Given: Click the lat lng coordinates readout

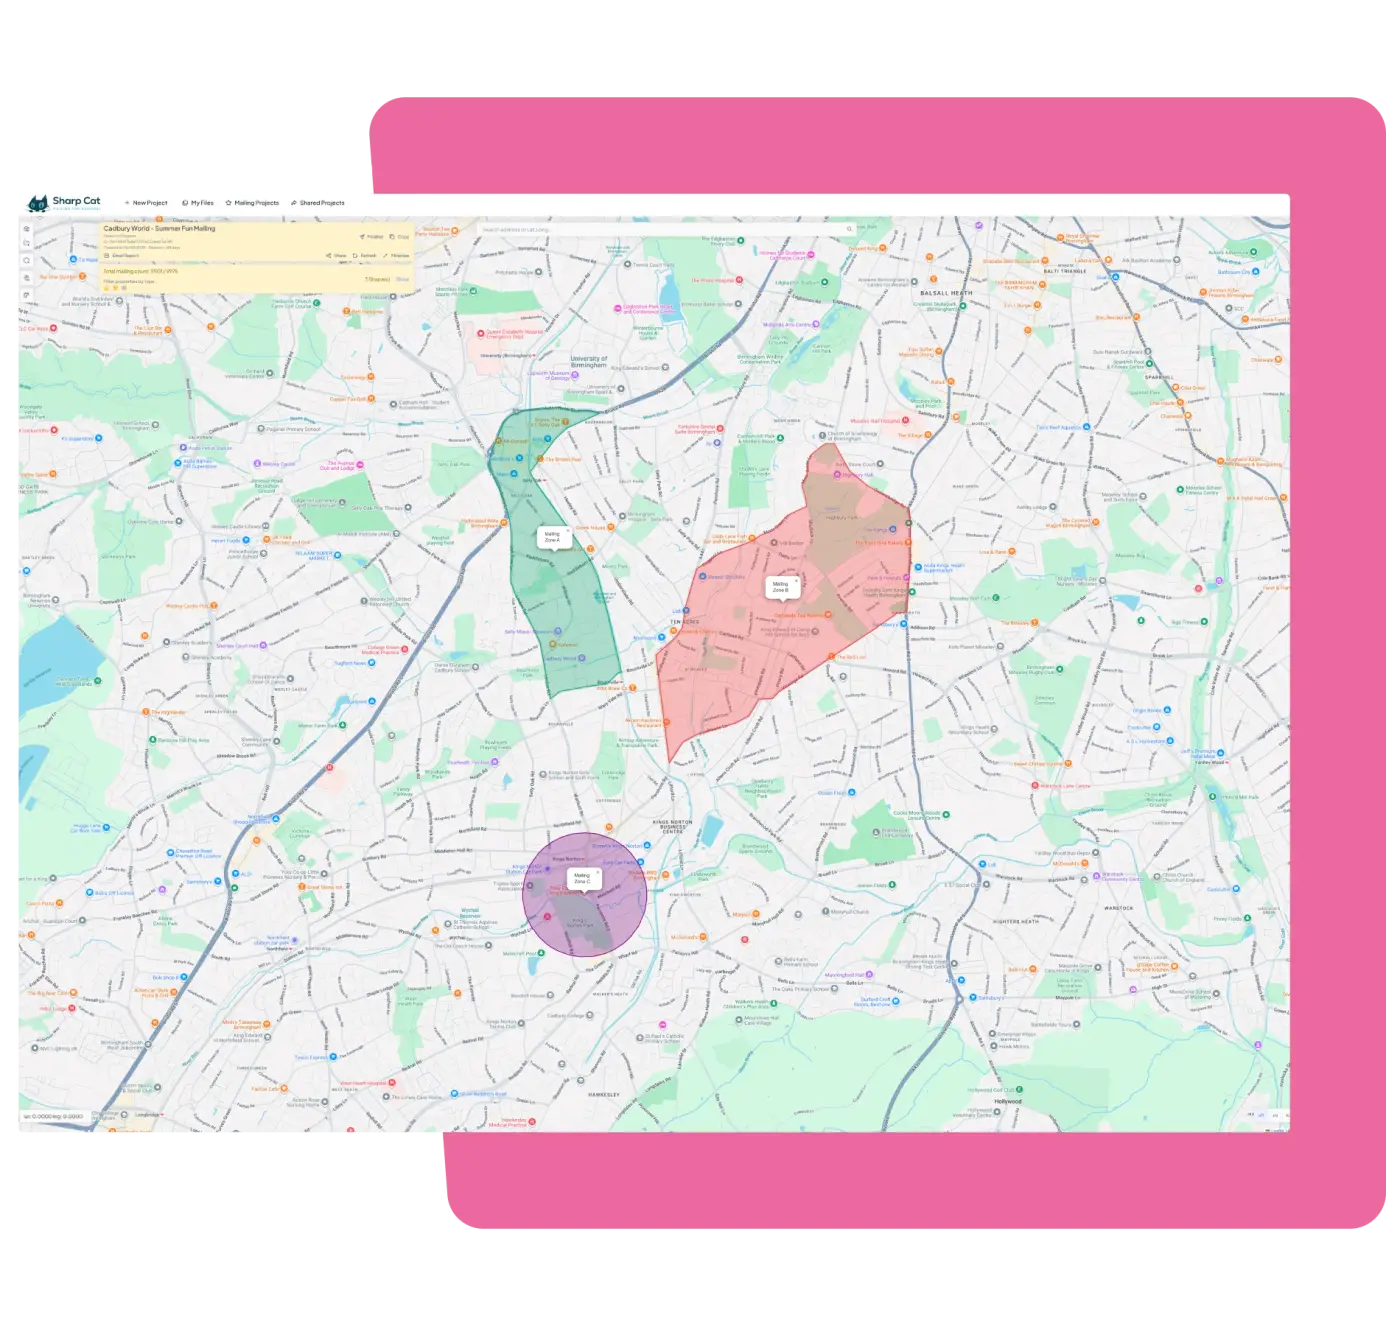Looking at the screenshot, I should [54, 1117].
